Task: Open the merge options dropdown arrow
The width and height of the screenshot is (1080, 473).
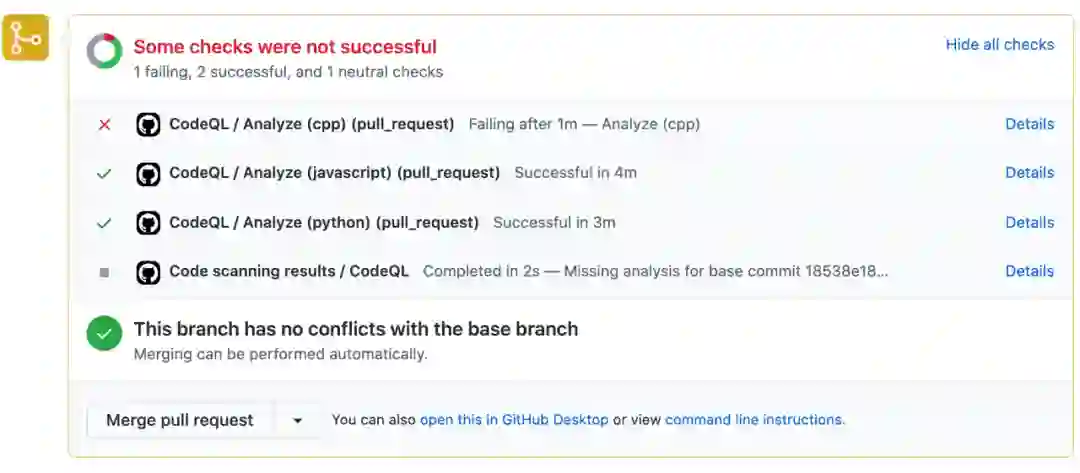Action: [x=297, y=421]
